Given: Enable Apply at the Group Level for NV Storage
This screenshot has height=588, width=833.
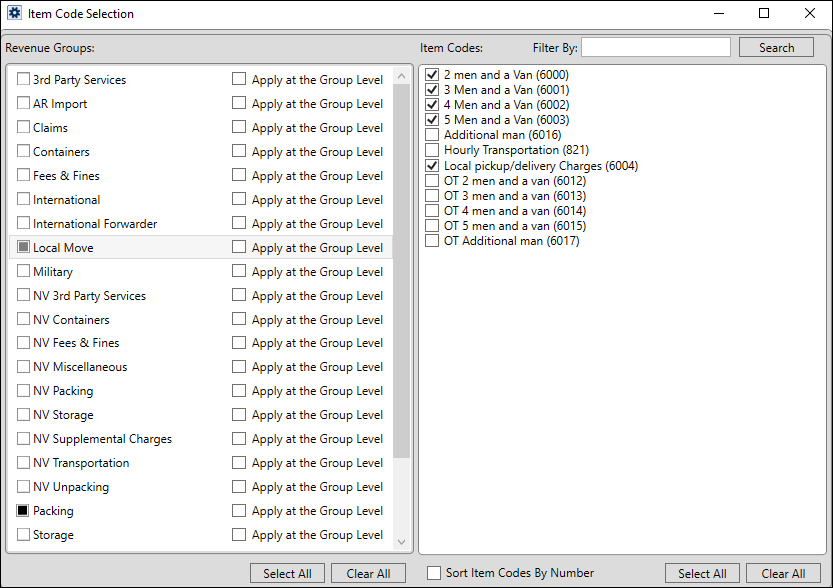Looking at the screenshot, I should pos(238,415).
